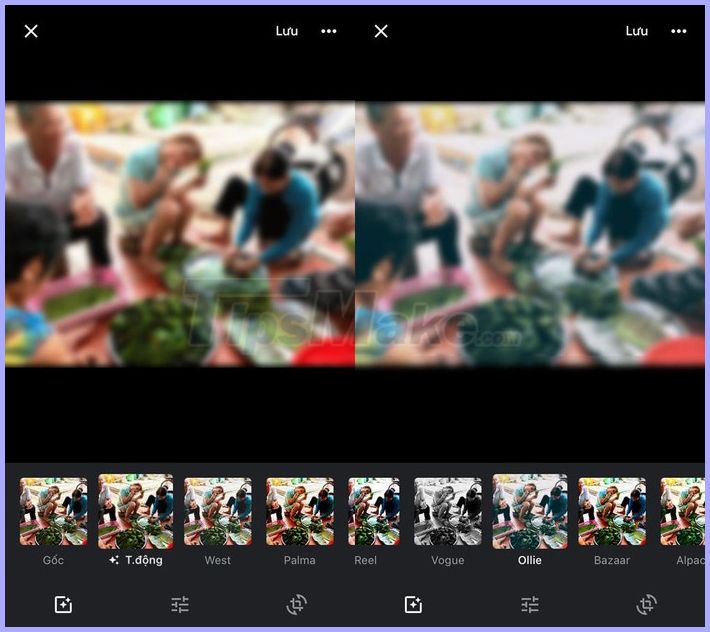710x632 pixels.
Task: Open filters tab icon in right screen
Action: tap(413, 604)
